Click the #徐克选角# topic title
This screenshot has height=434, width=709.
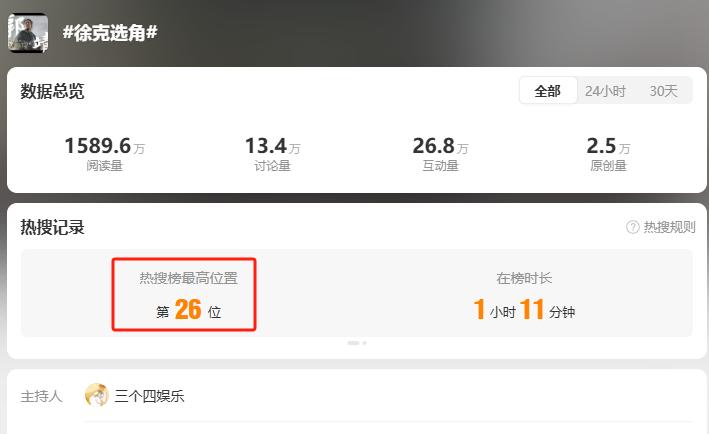point(110,33)
